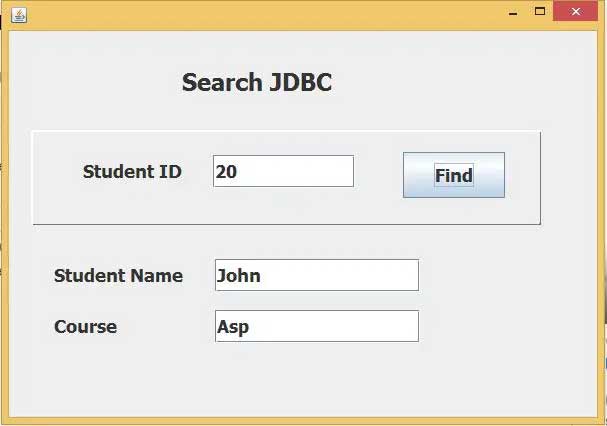Focus the Student Name text field

click(317, 275)
